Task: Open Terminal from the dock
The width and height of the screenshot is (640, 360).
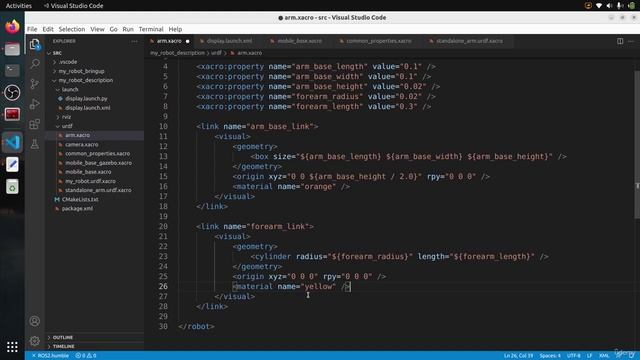Action: [12, 71]
